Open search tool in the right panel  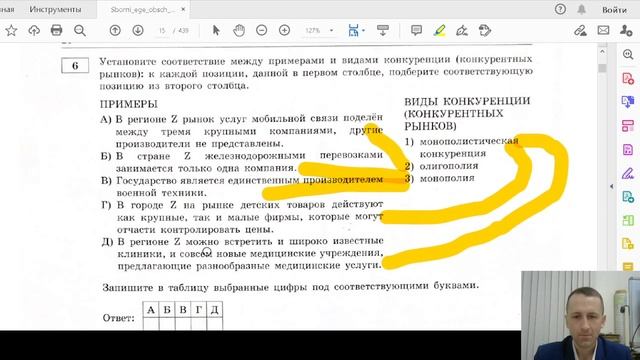pos(628,55)
